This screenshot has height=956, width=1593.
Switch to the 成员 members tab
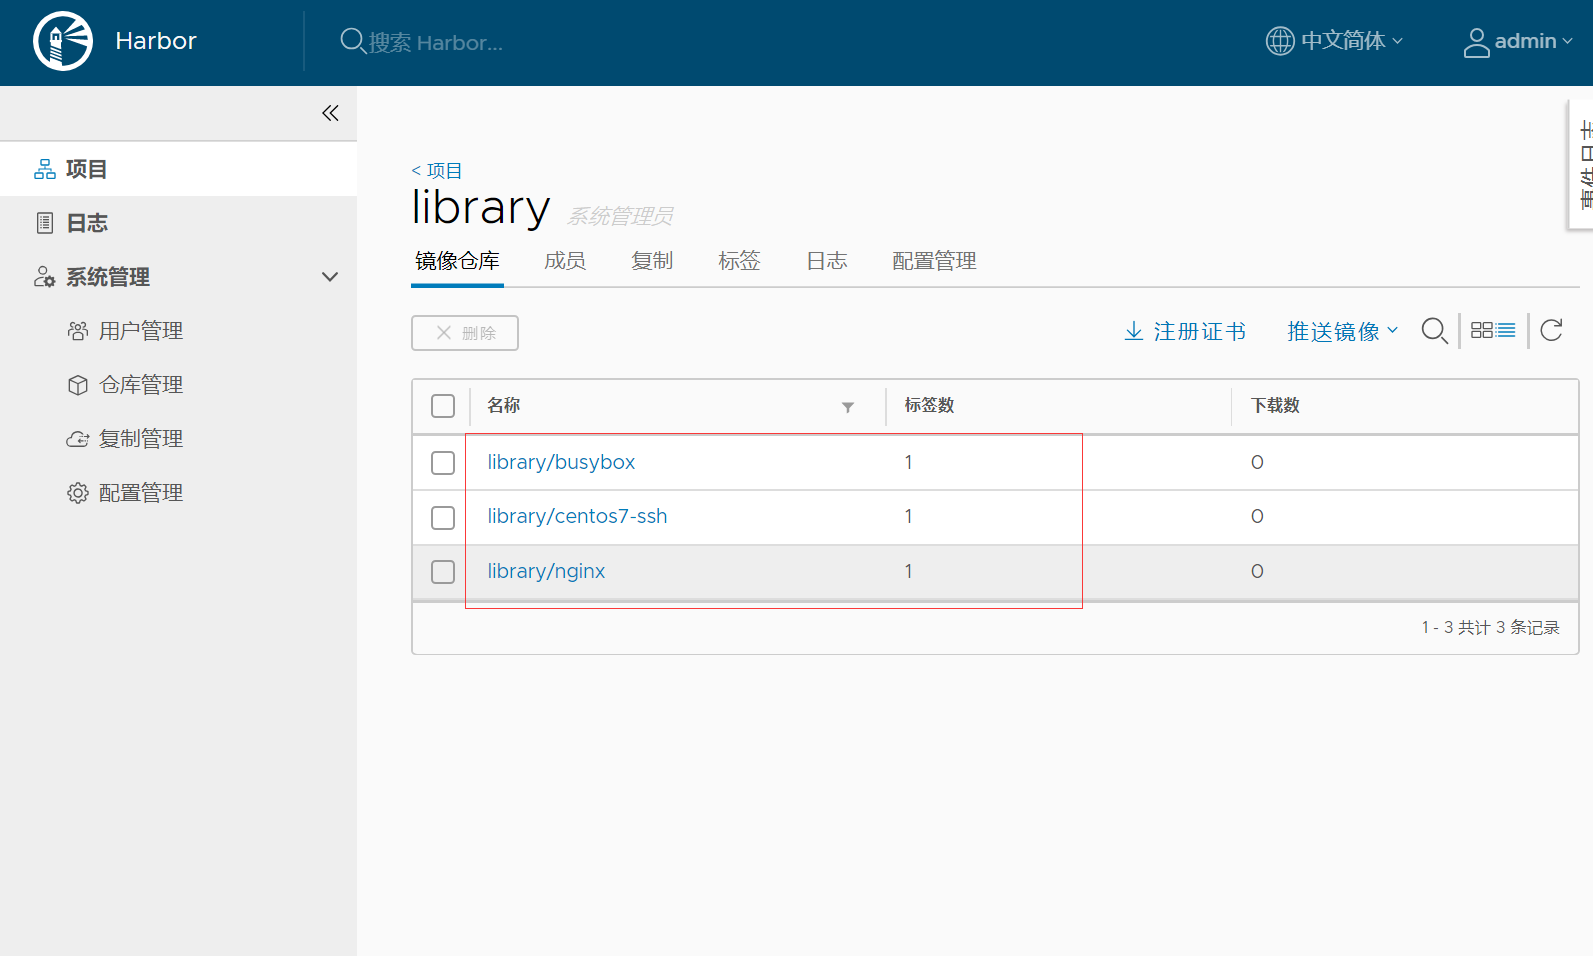pos(565,261)
